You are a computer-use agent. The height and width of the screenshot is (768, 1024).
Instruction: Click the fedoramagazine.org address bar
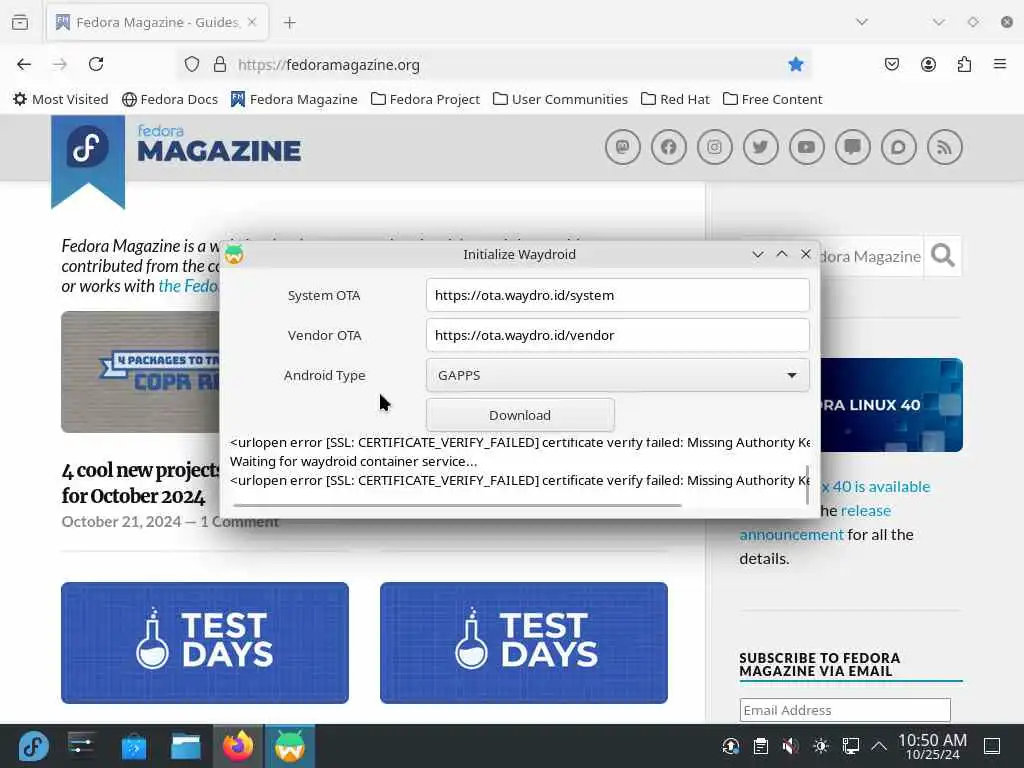pos(496,64)
